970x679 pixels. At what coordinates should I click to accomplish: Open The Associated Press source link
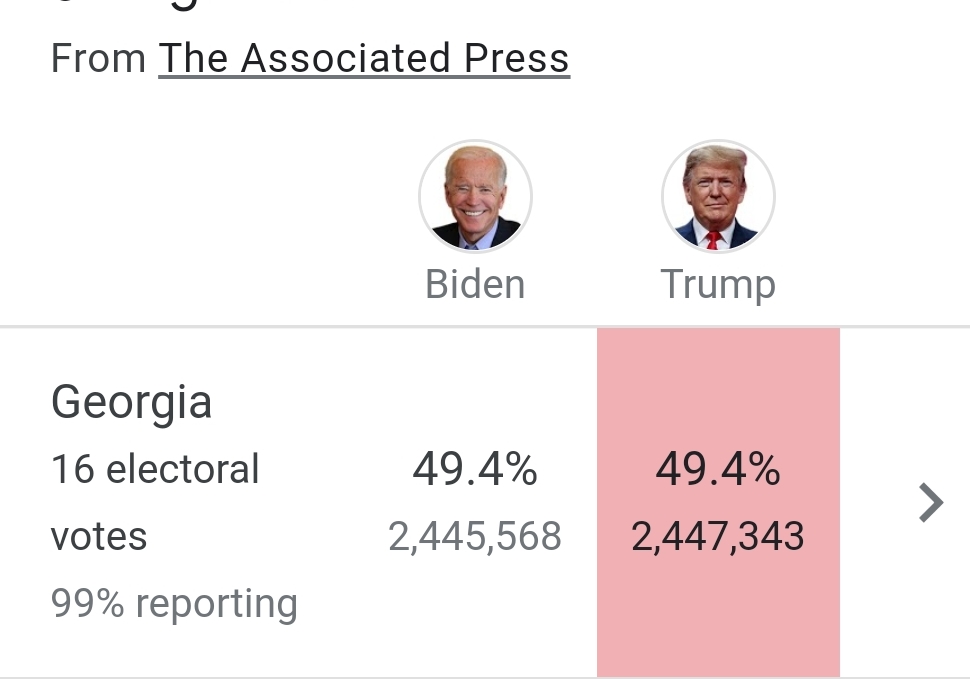coord(364,59)
